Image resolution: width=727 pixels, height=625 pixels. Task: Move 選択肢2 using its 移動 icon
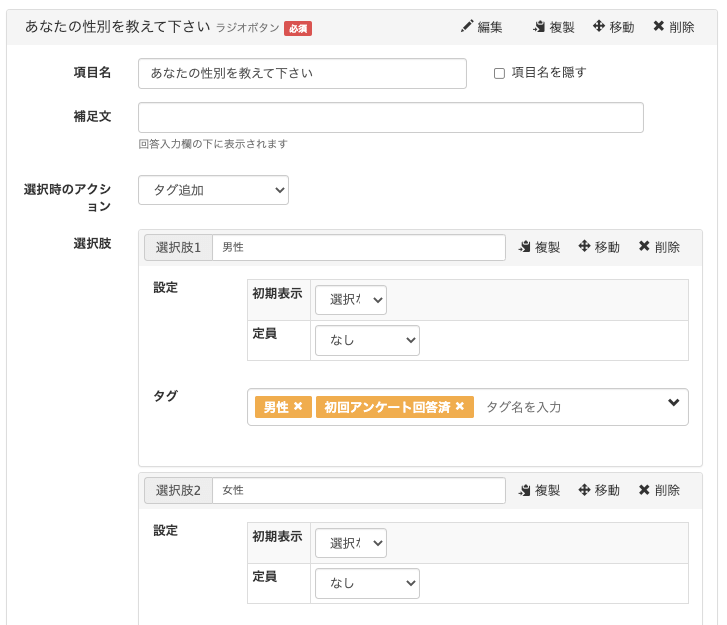click(x=584, y=490)
